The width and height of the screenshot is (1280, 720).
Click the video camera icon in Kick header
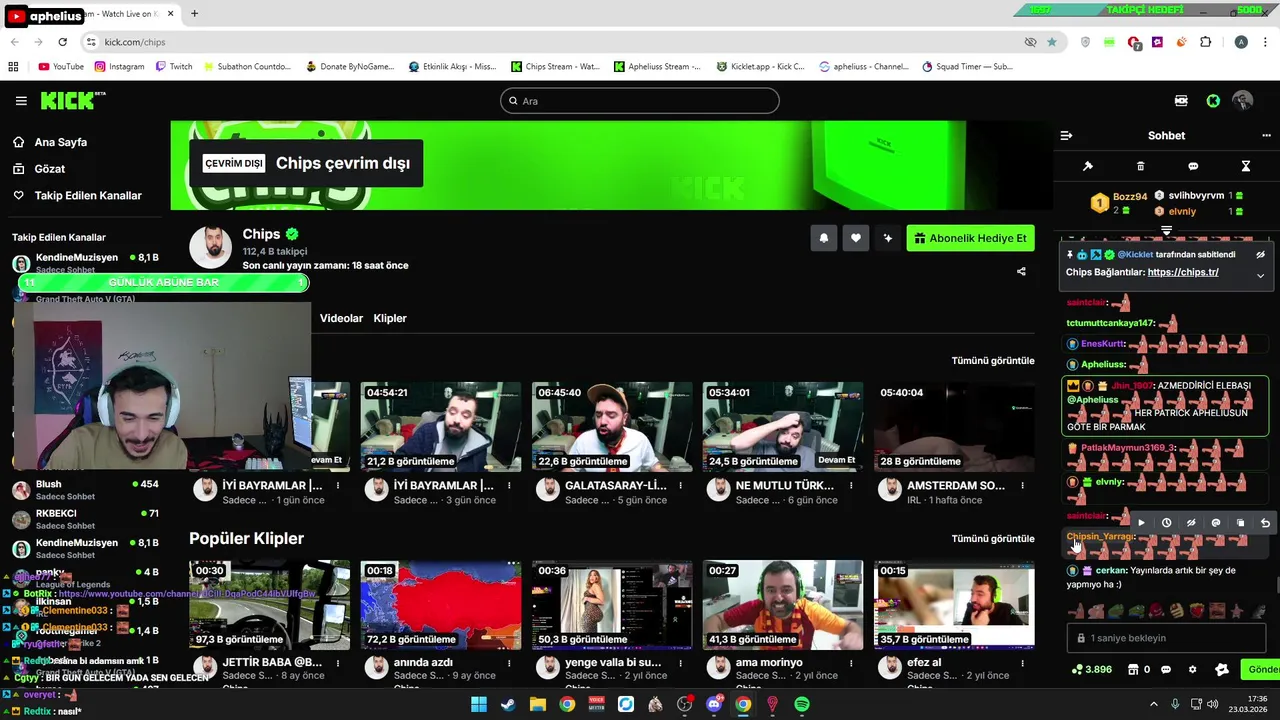[x=1181, y=101]
